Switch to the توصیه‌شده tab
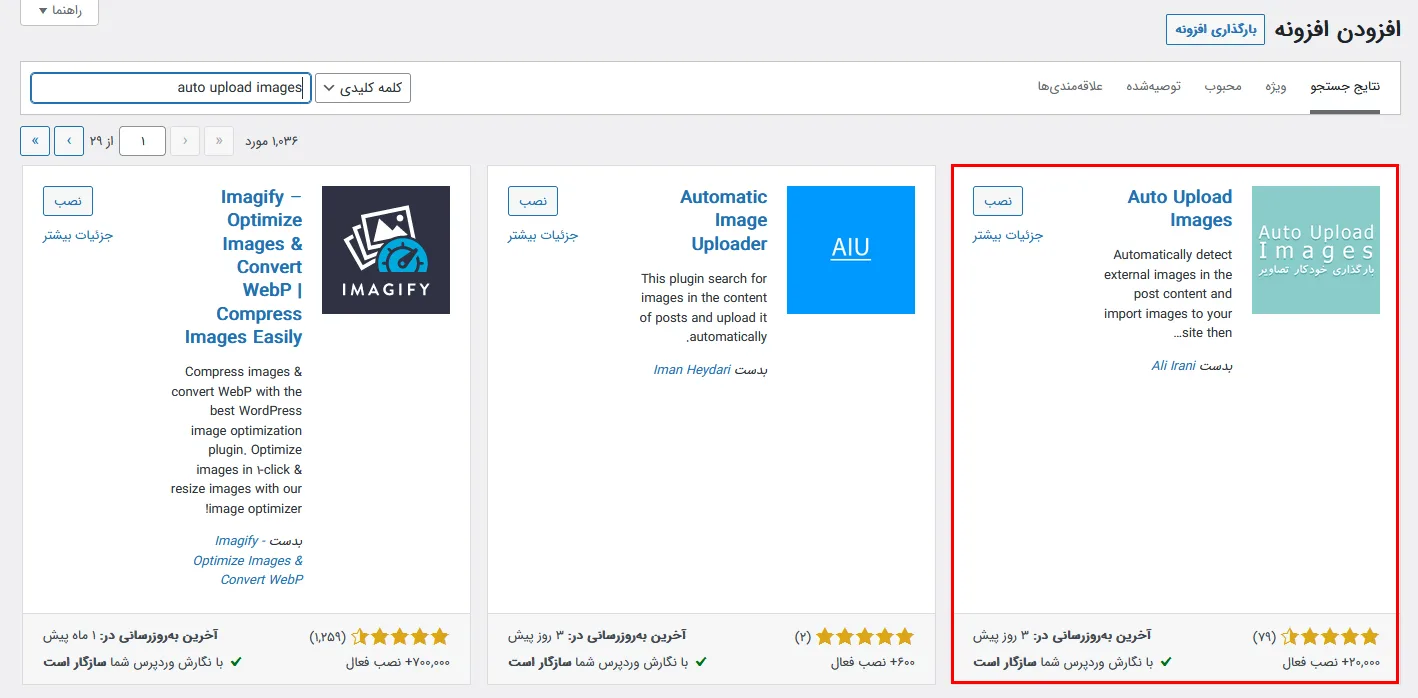 coord(1153,87)
